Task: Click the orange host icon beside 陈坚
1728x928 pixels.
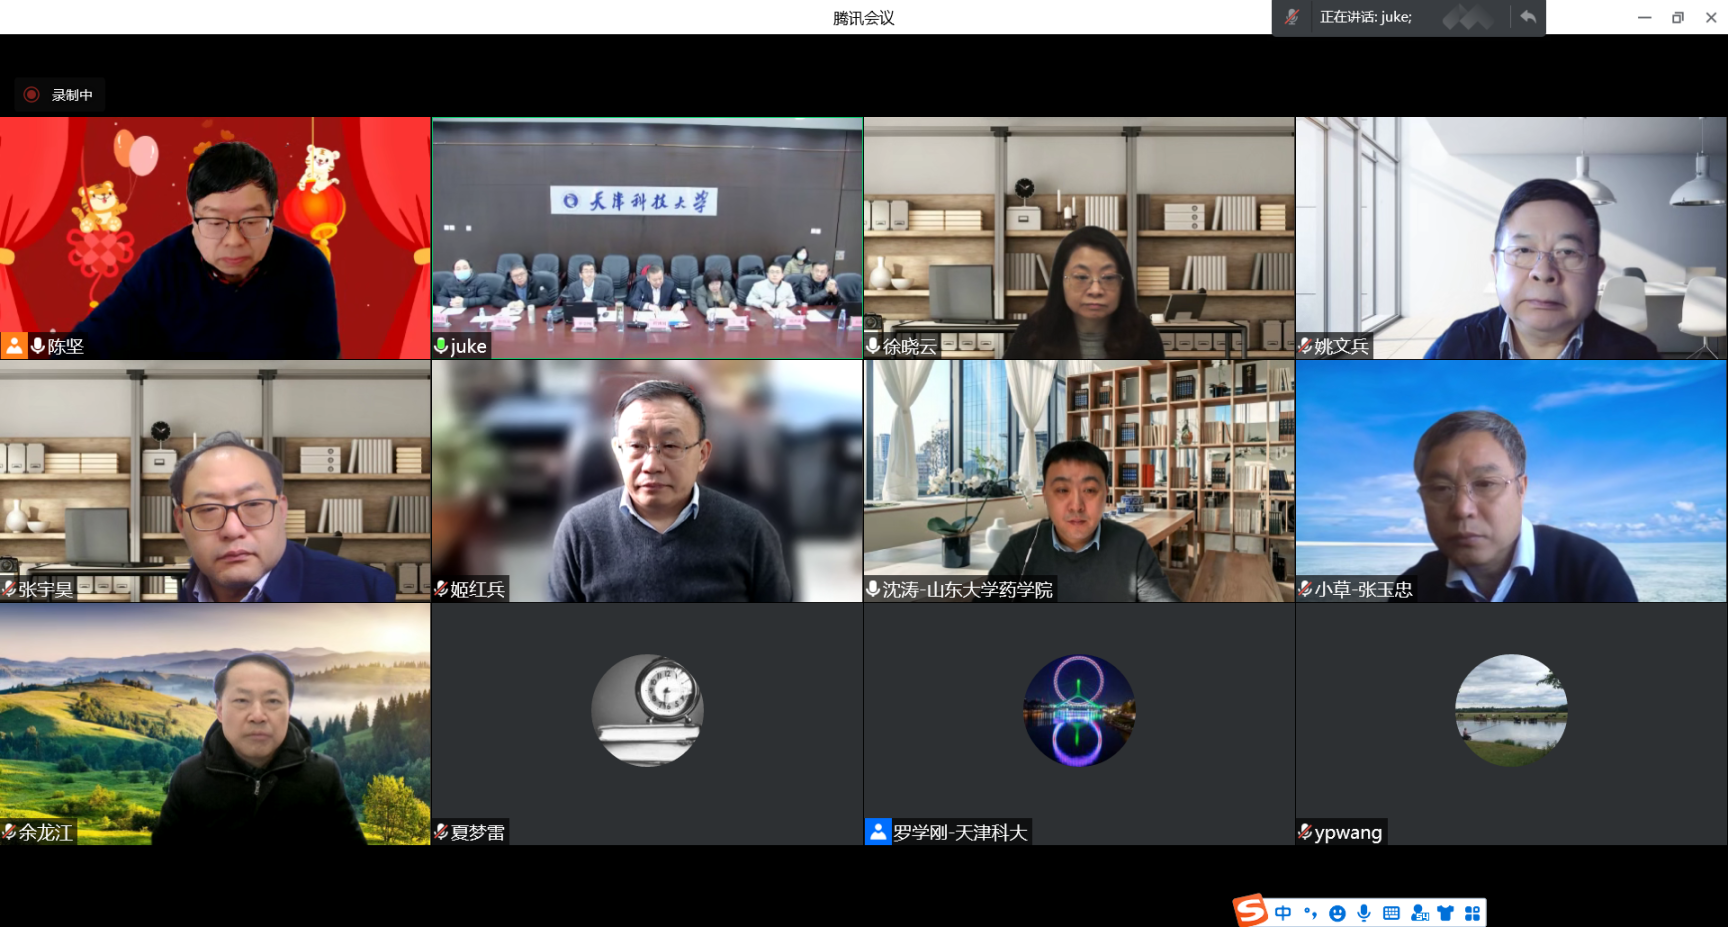Action: (x=14, y=346)
